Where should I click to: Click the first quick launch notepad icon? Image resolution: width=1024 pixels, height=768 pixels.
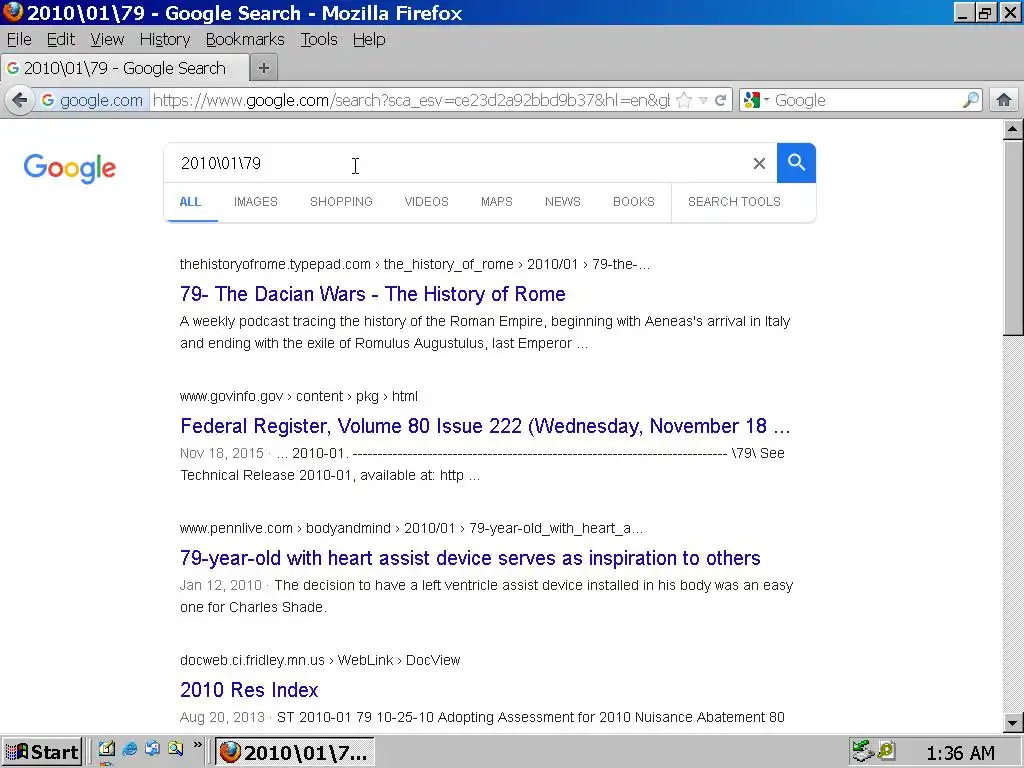(x=107, y=748)
